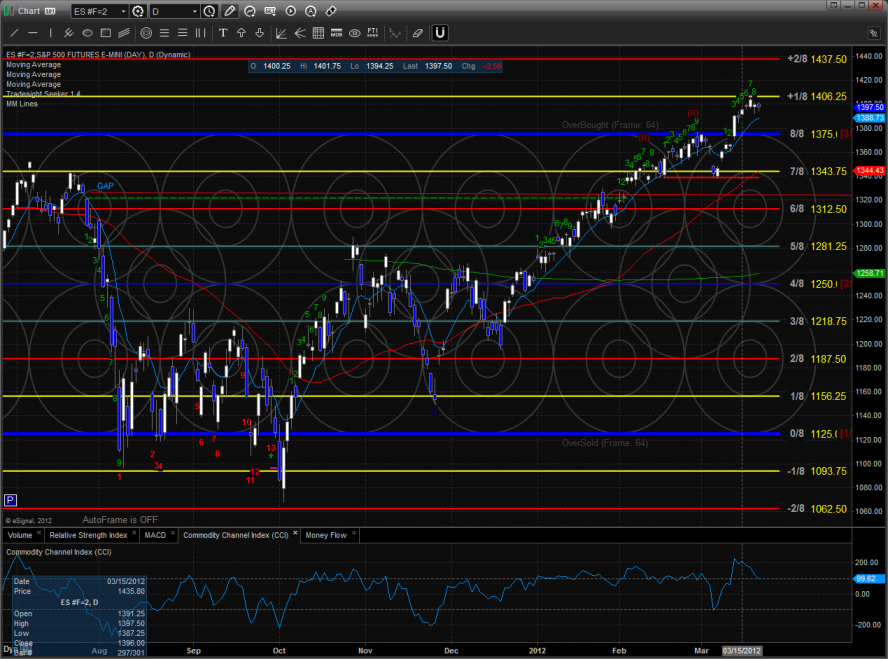Screen dimensions: 888x659
Task: Pick the ellipse drawing tool
Action: tap(87, 33)
